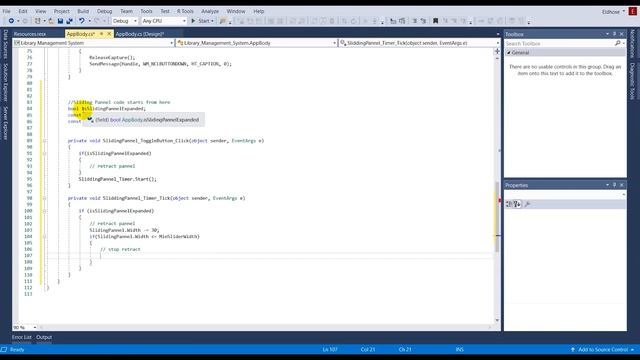Click in the Search Toolbox field

coord(559,43)
